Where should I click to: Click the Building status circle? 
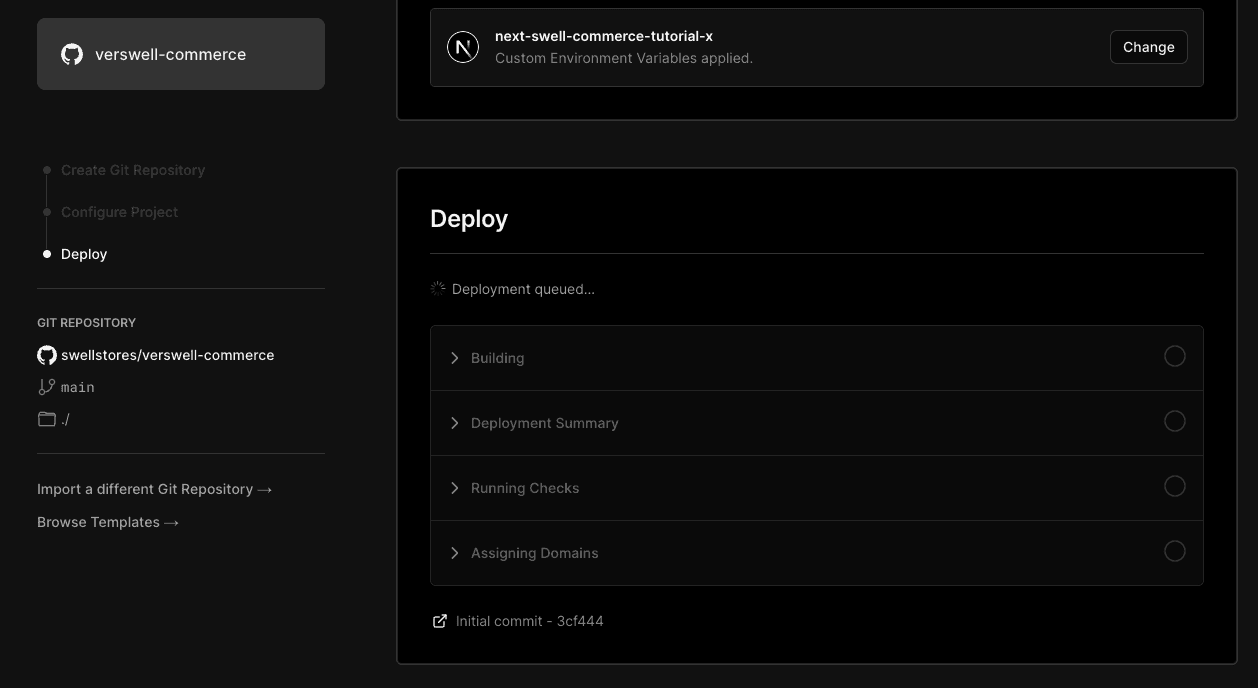[x=1175, y=356]
